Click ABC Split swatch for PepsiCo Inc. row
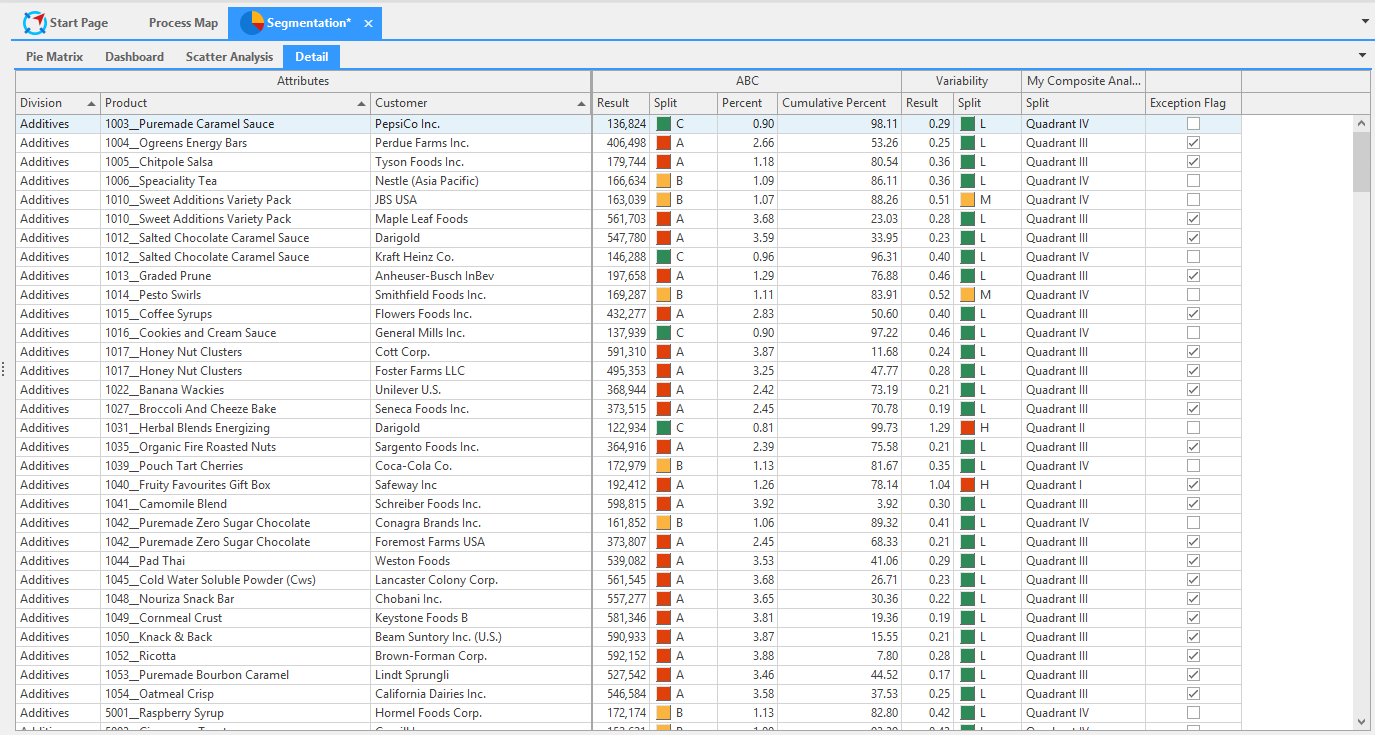The image size is (1375, 735). click(663, 124)
